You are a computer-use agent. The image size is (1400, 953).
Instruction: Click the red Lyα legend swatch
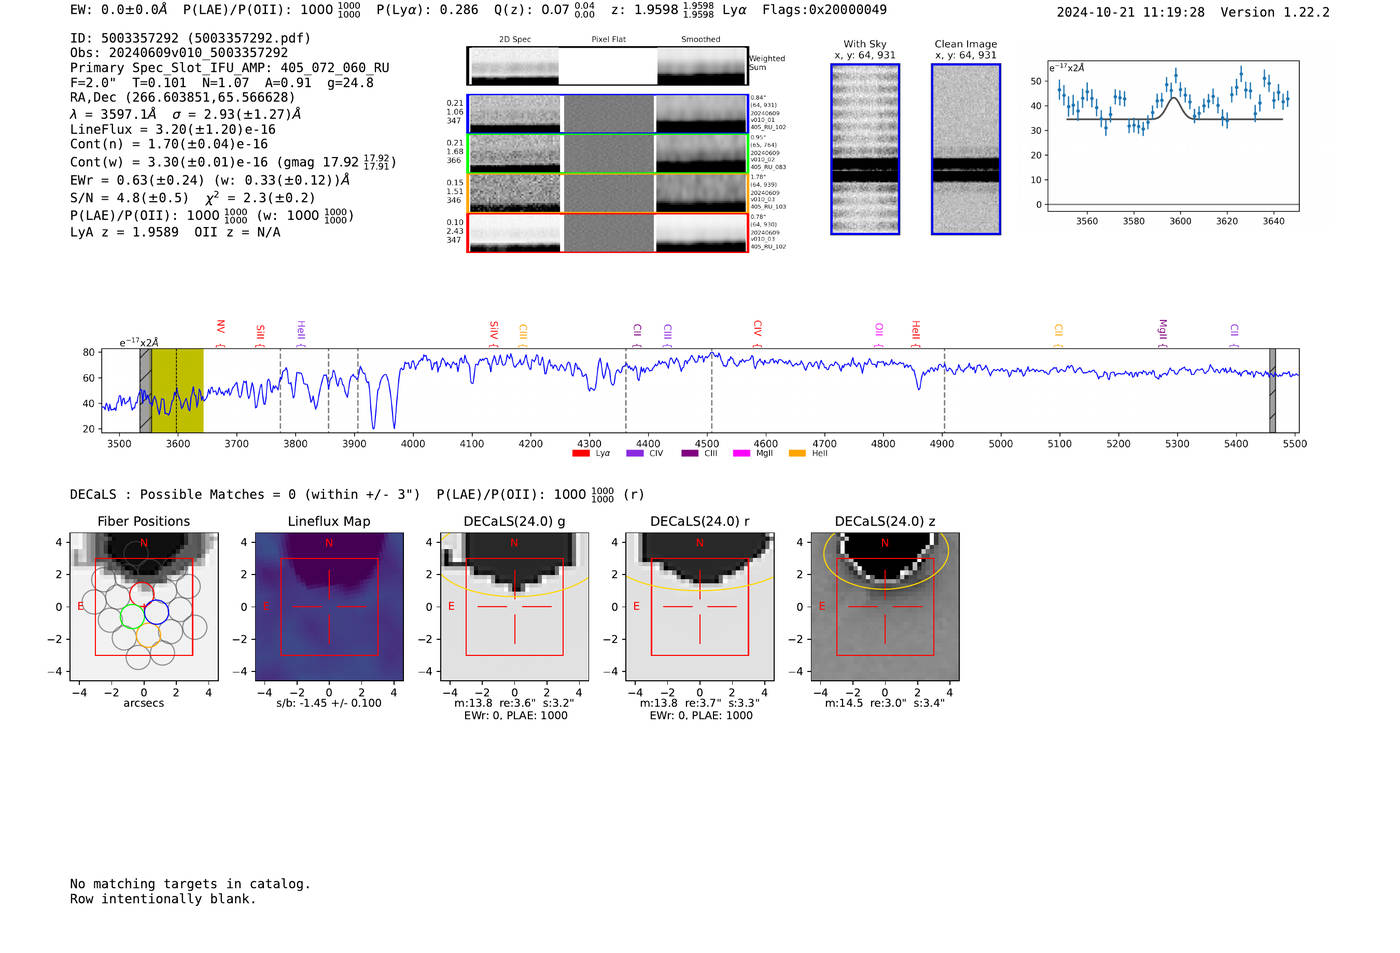click(580, 454)
